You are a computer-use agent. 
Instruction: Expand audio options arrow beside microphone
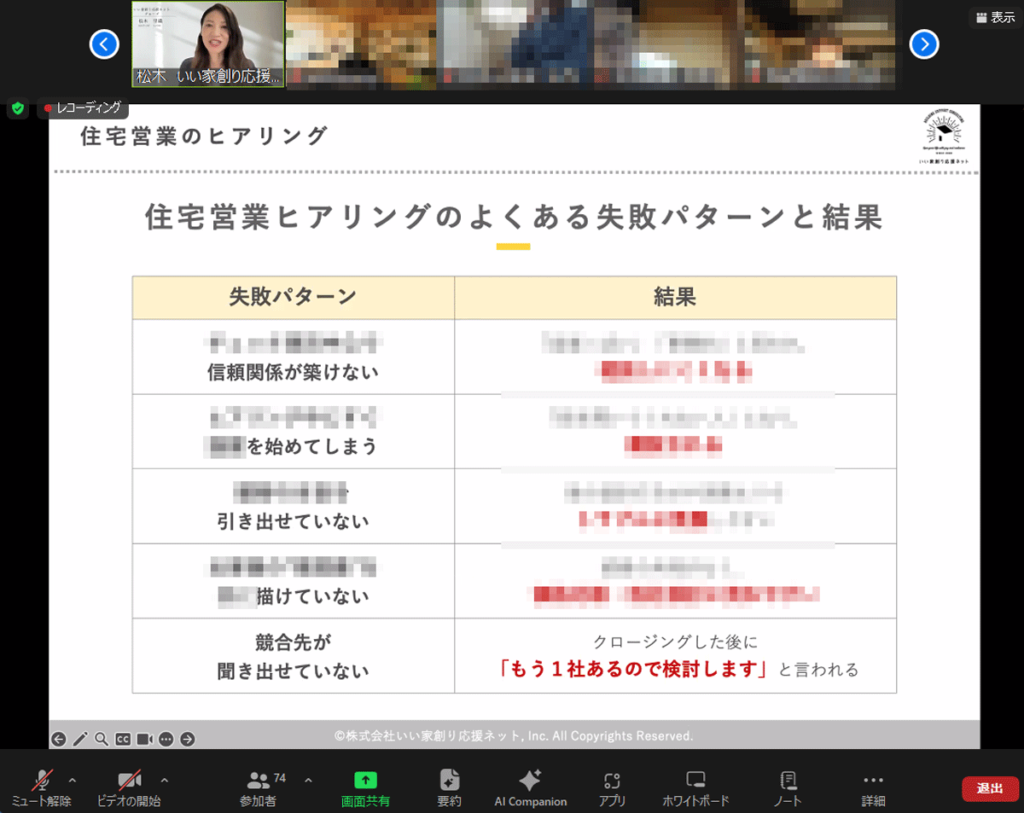(72, 780)
